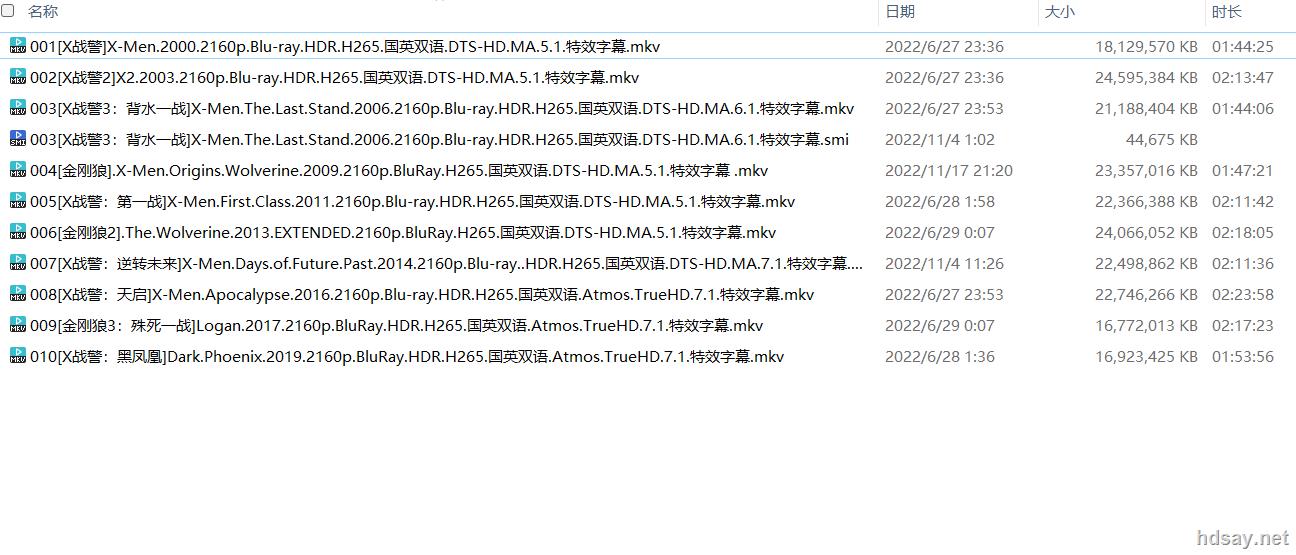Click the MKV icon of 010 Dark.Phoenix
This screenshot has width=1296, height=555.
click(18, 356)
